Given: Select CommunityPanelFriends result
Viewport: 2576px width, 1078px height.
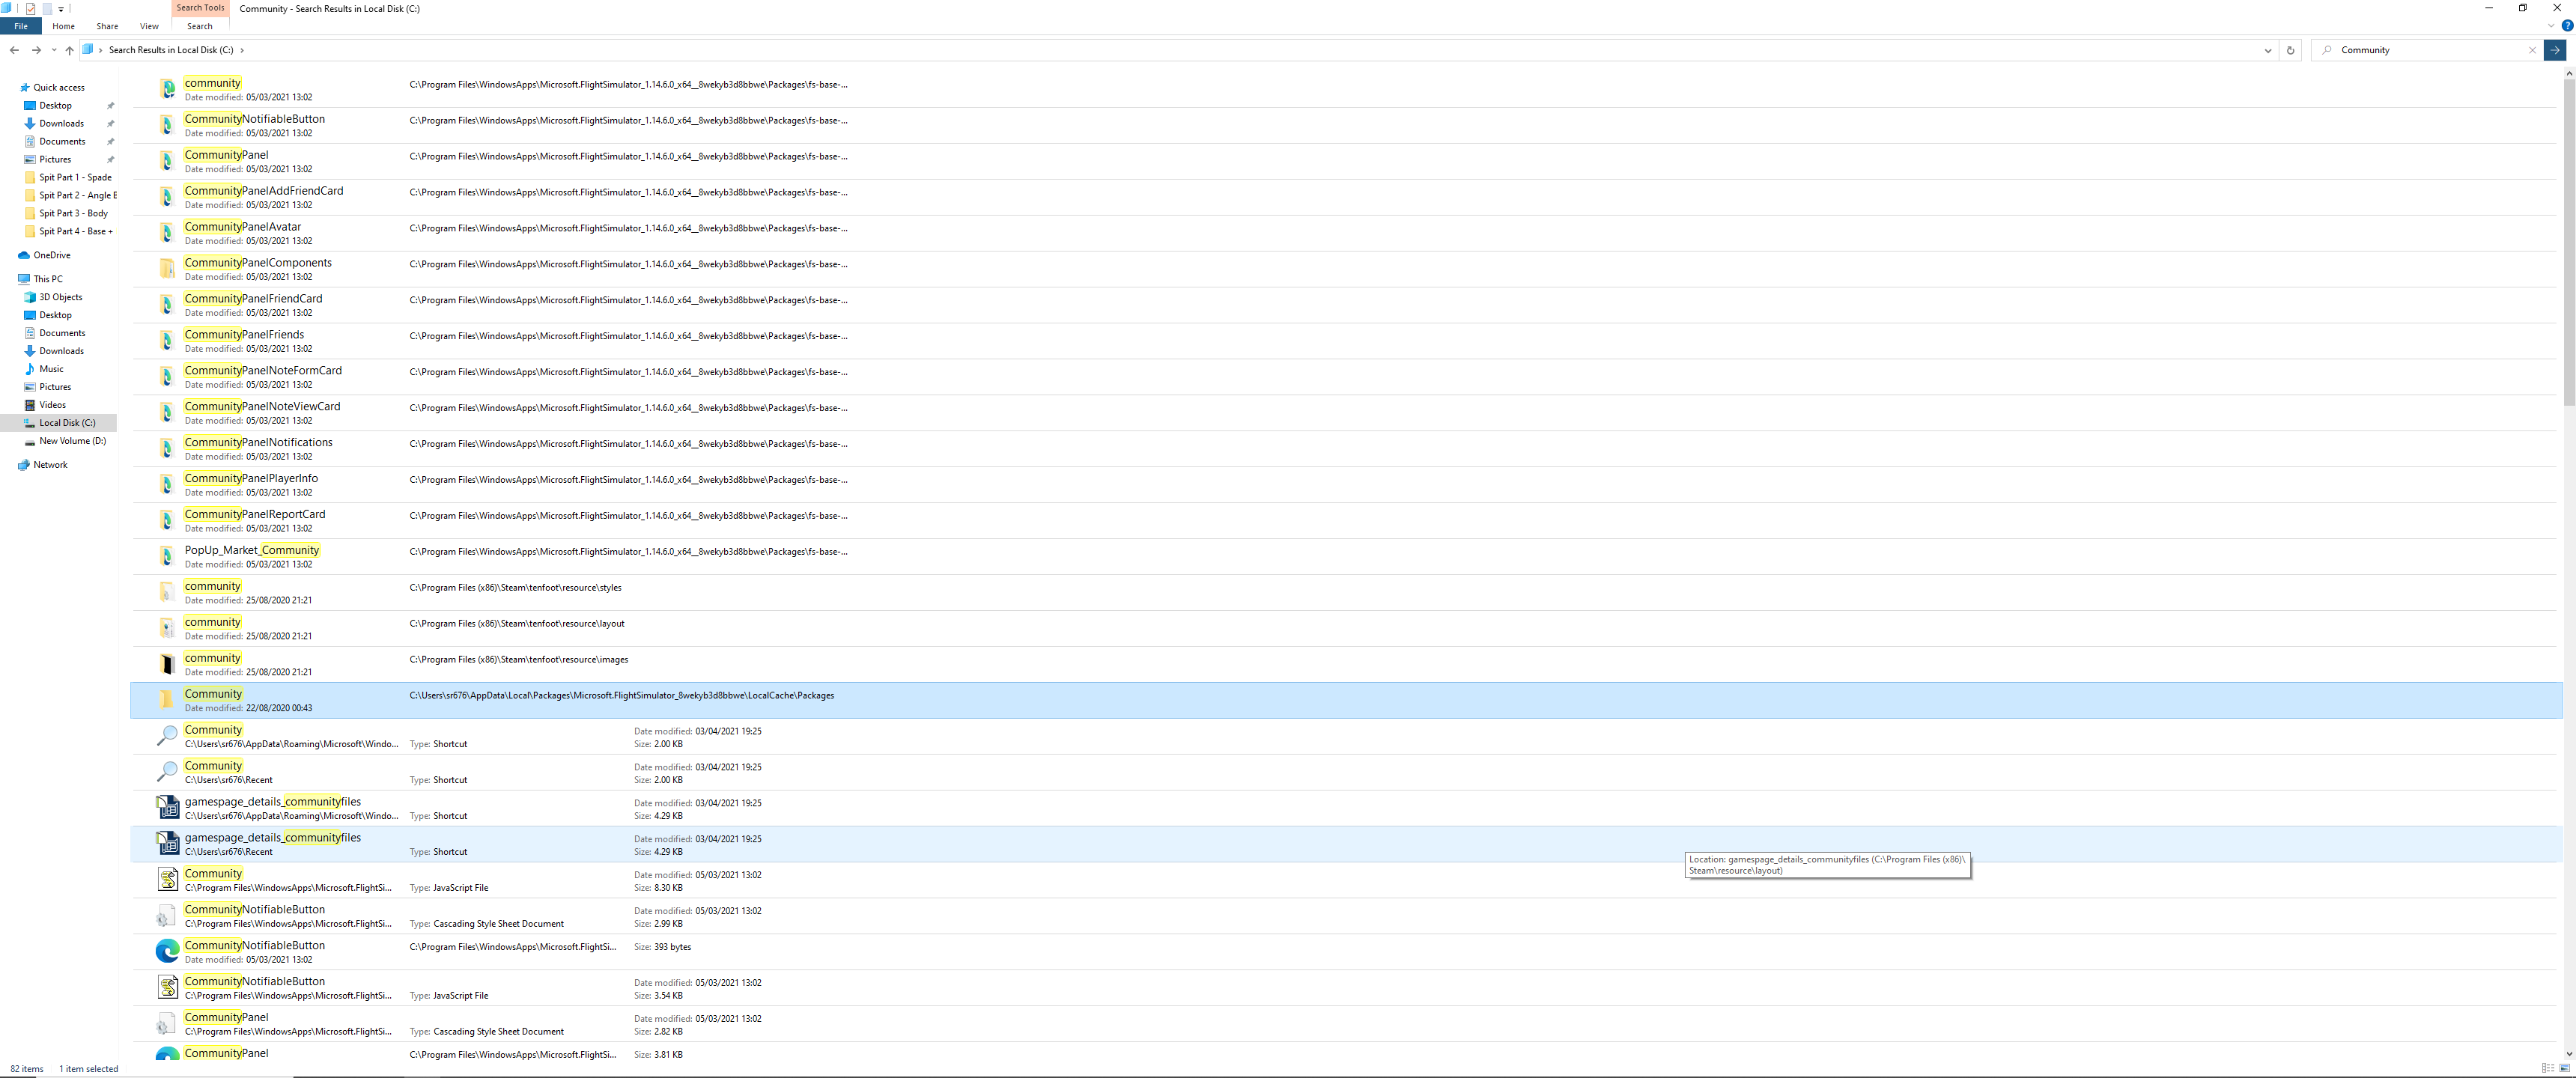Looking at the screenshot, I should (1346, 341).
